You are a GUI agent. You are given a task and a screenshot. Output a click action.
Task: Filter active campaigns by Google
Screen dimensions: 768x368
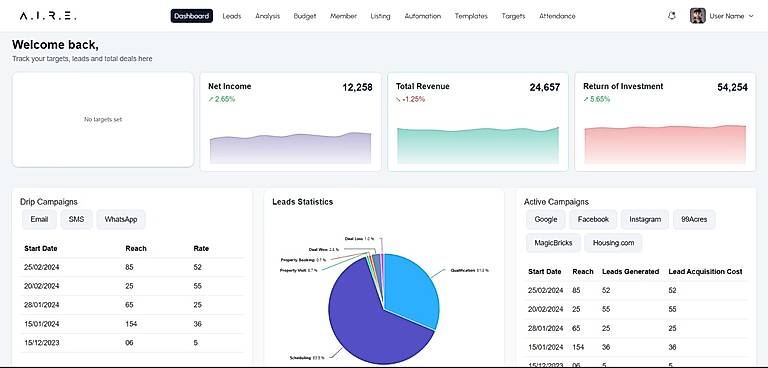pos(546,220)
